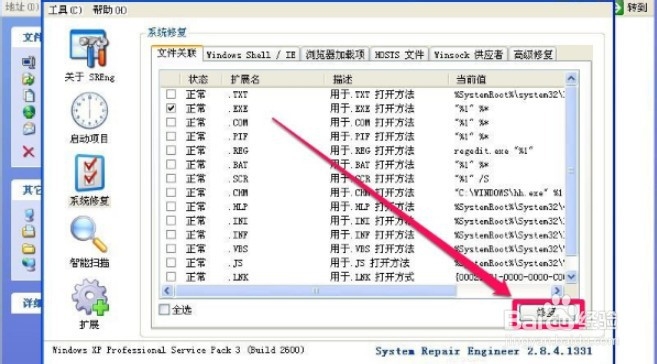Click green globe publish icon in Explorer pane

point(28,112)
